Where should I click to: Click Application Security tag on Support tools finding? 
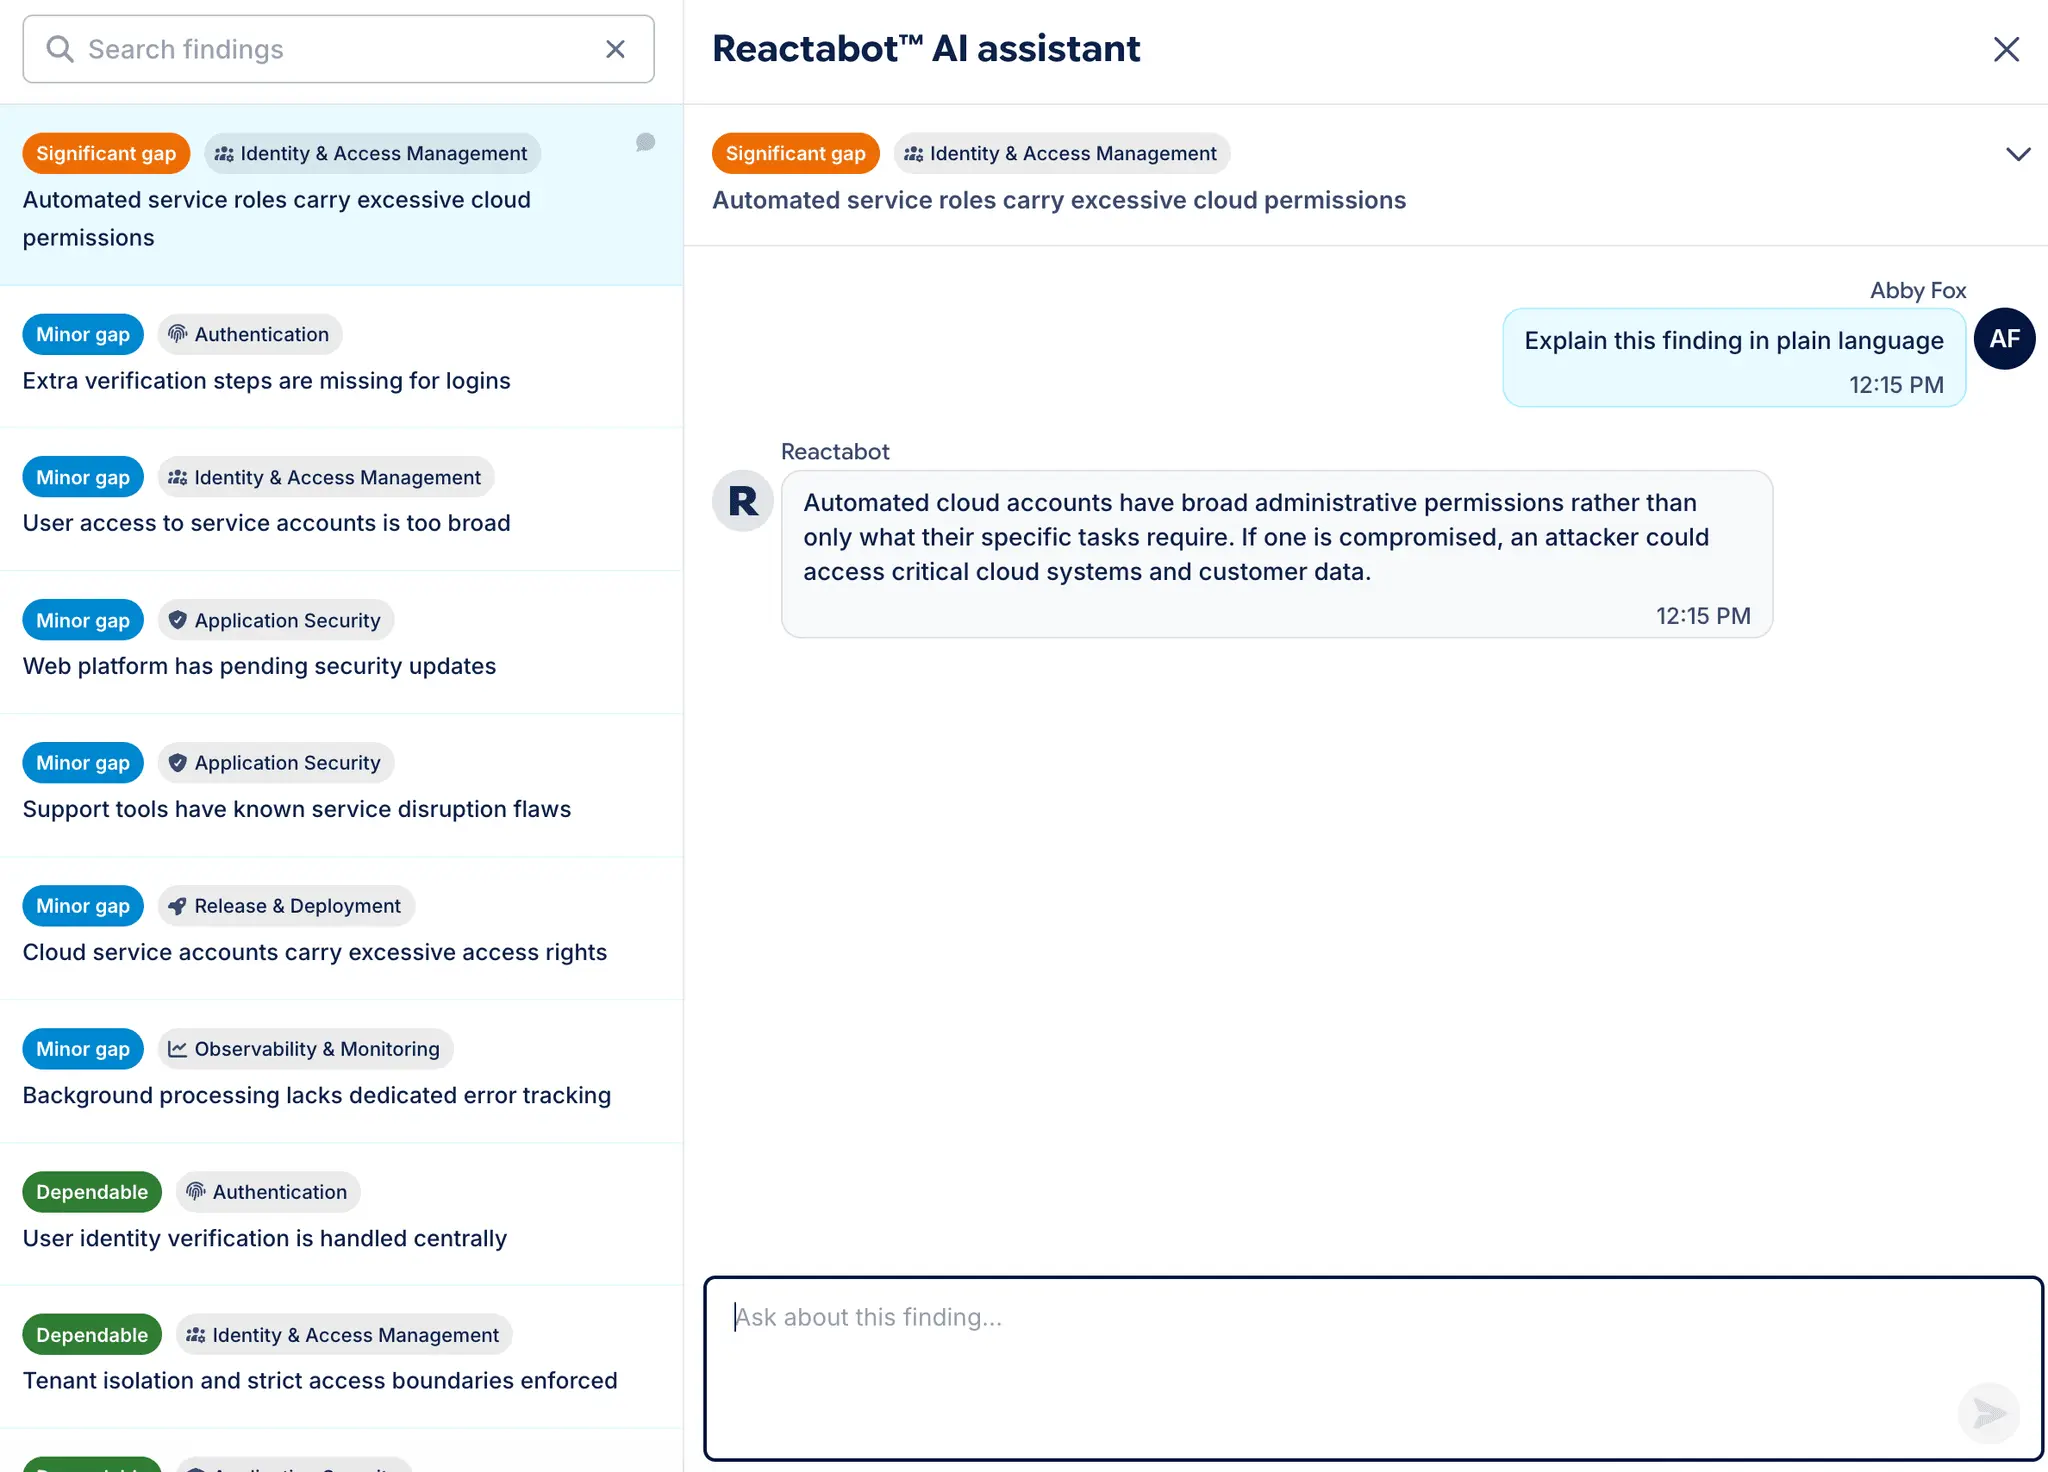276,763
